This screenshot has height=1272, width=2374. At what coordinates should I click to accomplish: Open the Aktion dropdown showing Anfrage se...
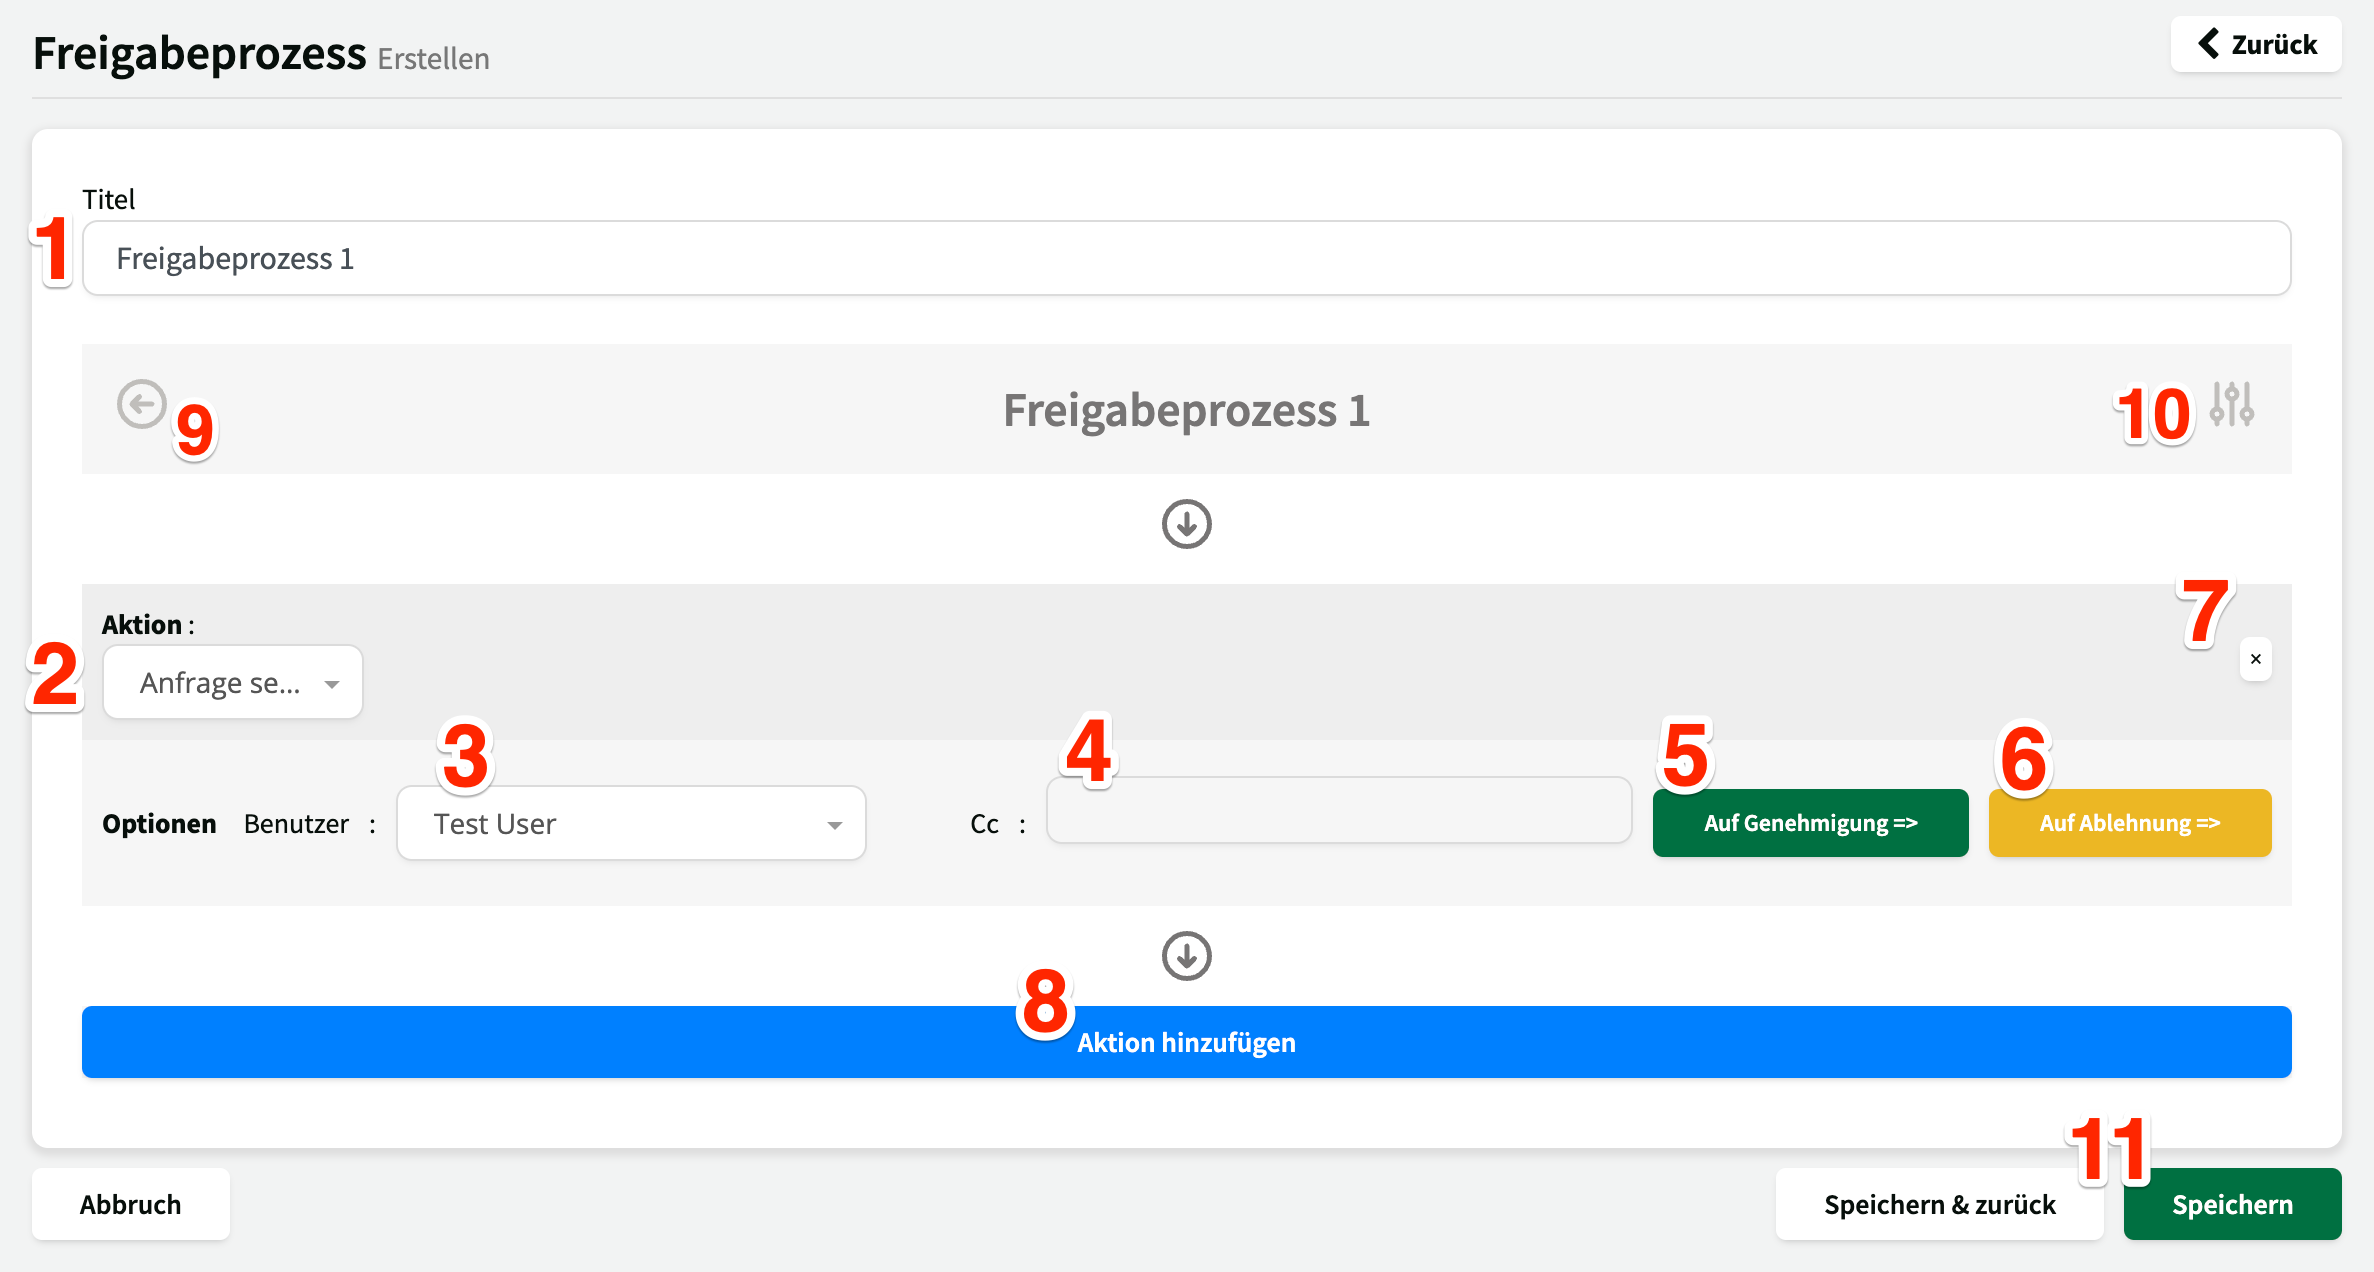(x=233, y=683)
